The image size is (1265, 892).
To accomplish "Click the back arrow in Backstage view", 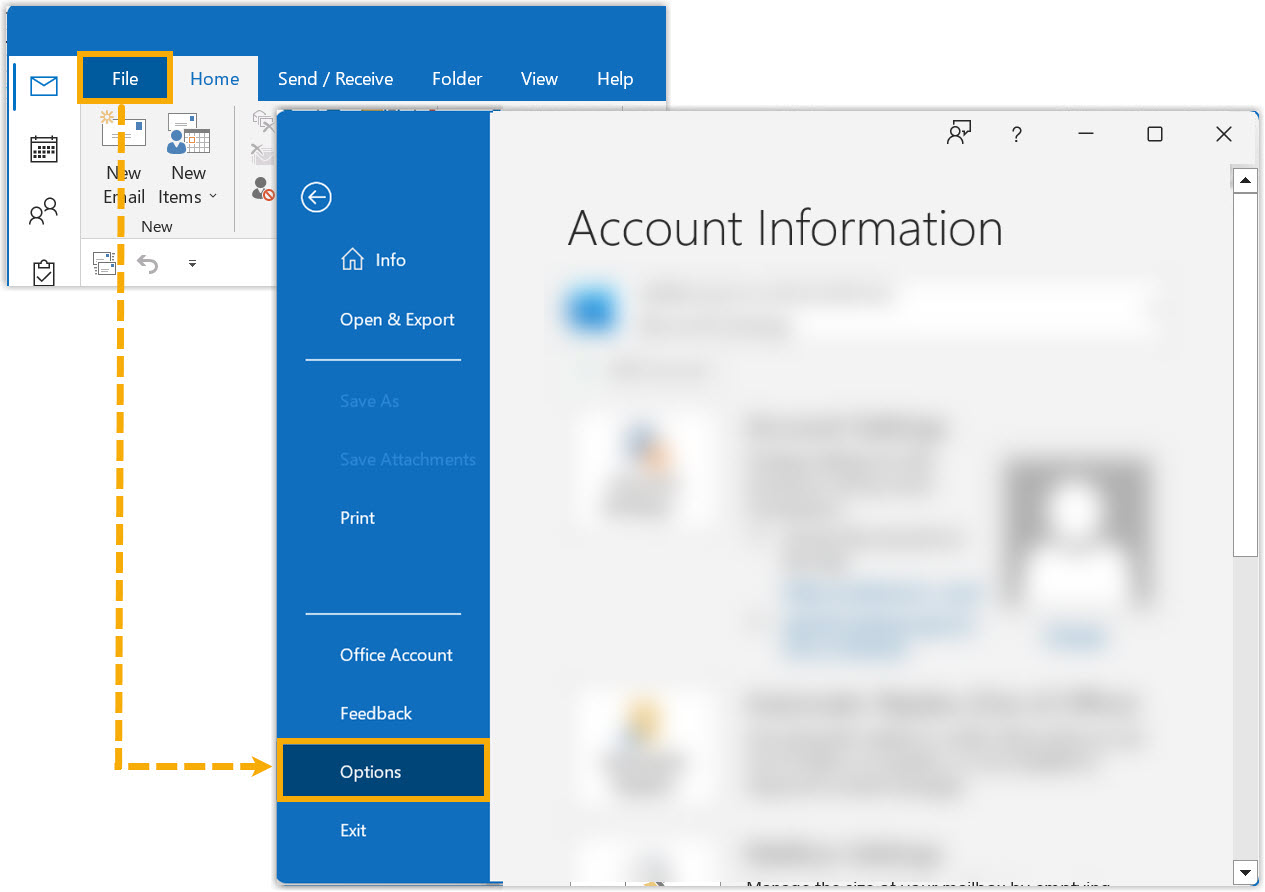I will (316, 197).
